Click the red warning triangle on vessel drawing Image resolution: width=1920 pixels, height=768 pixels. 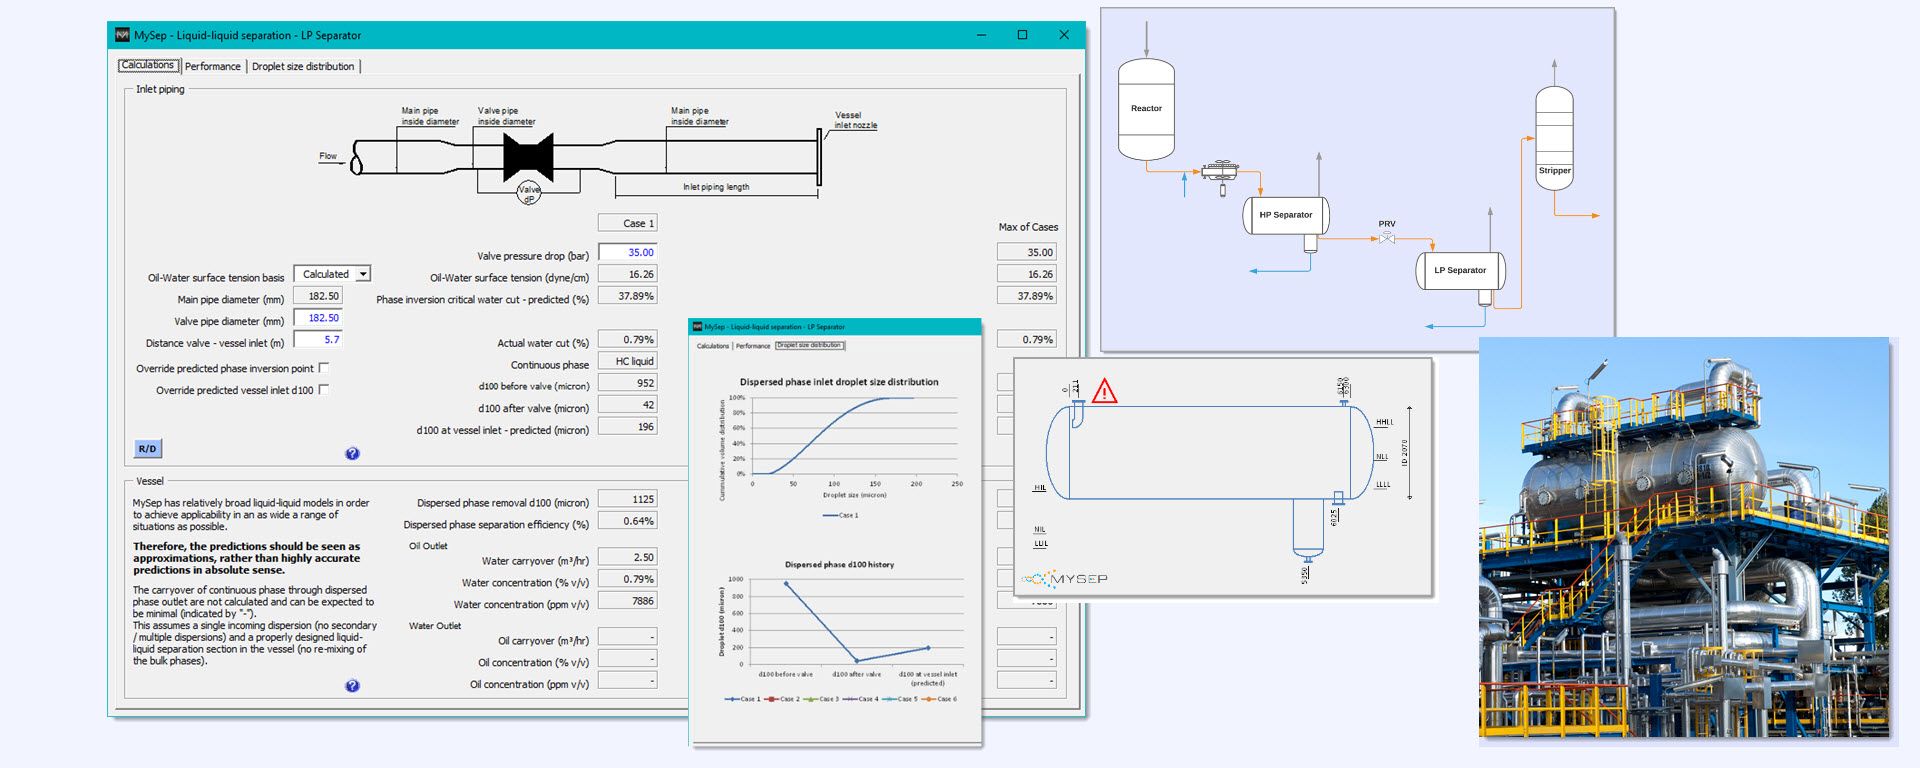[x=1104, y=391]
